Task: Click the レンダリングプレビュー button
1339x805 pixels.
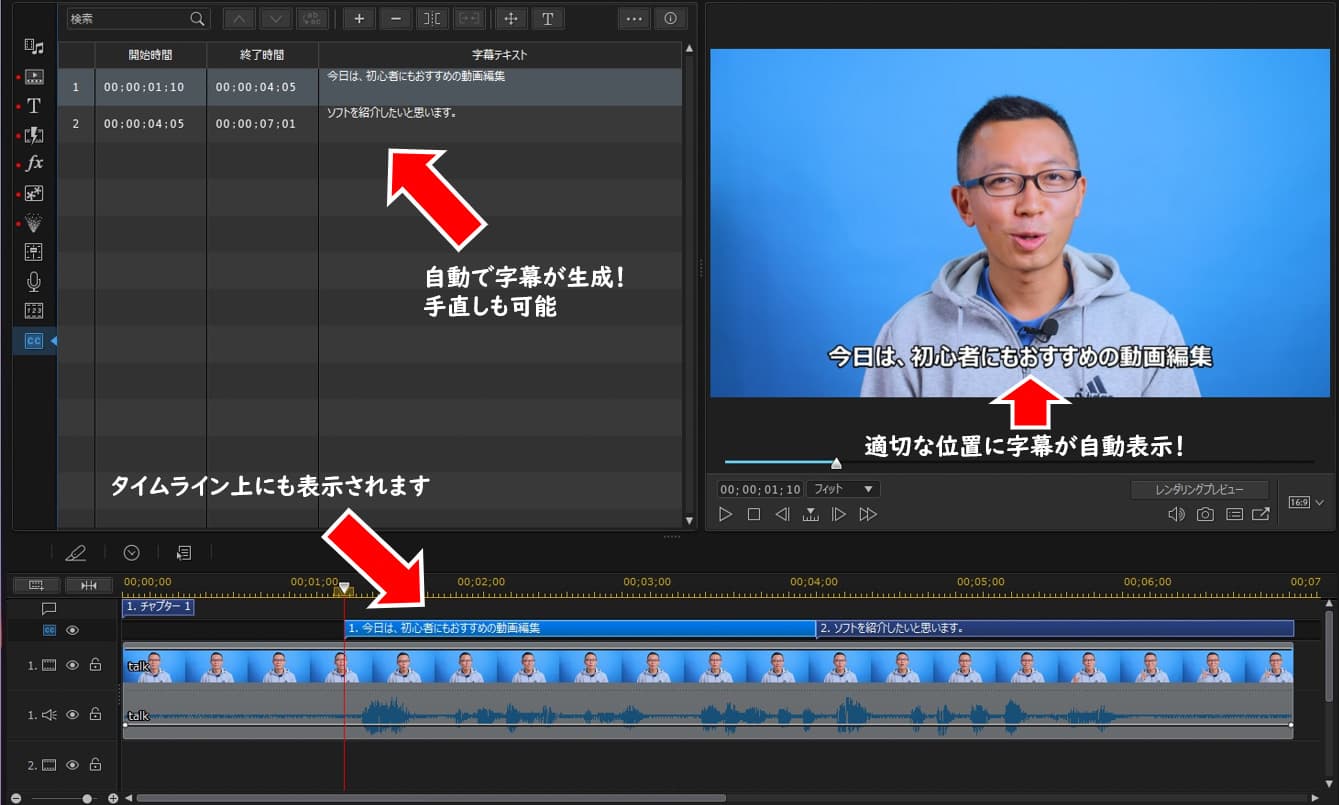Action: coord(1199,489)
